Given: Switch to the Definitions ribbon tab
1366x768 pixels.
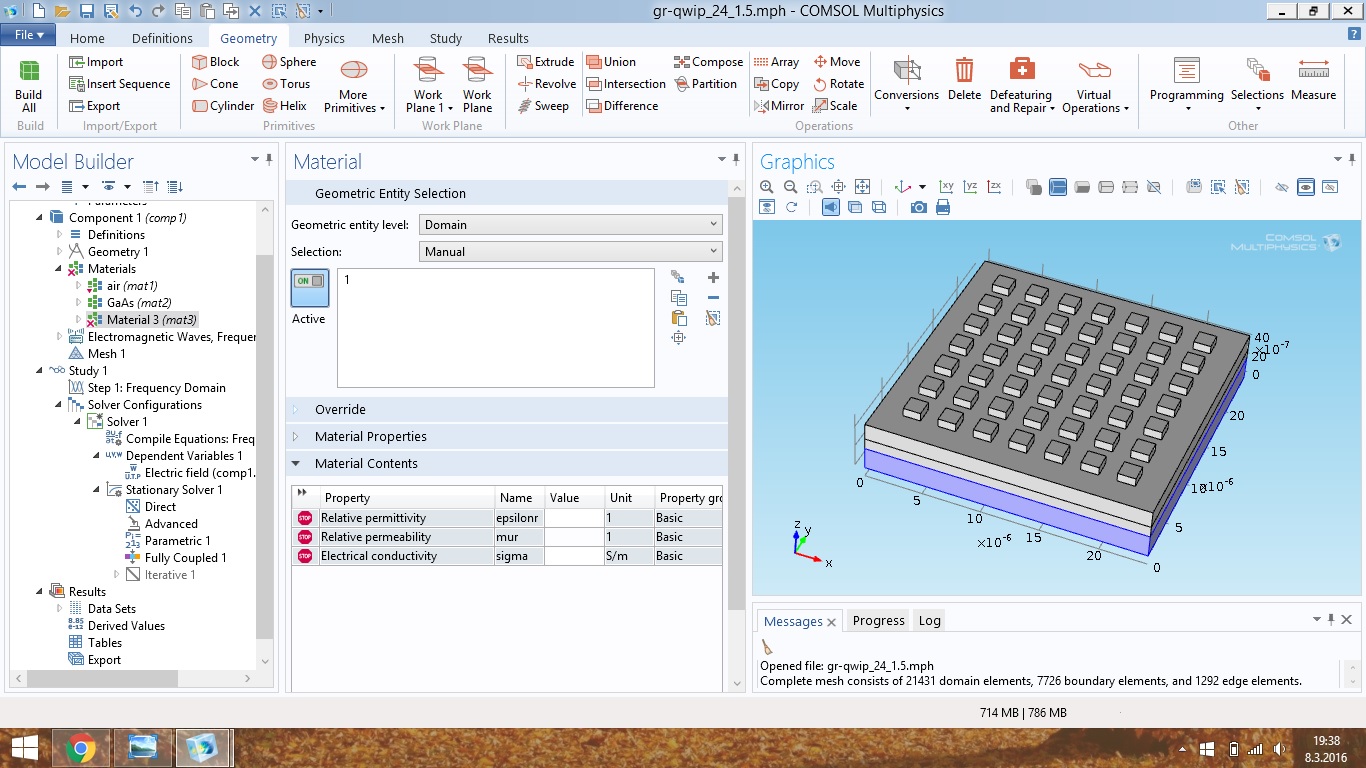Looking at the screenshot, I should click(x=162, y=38).
